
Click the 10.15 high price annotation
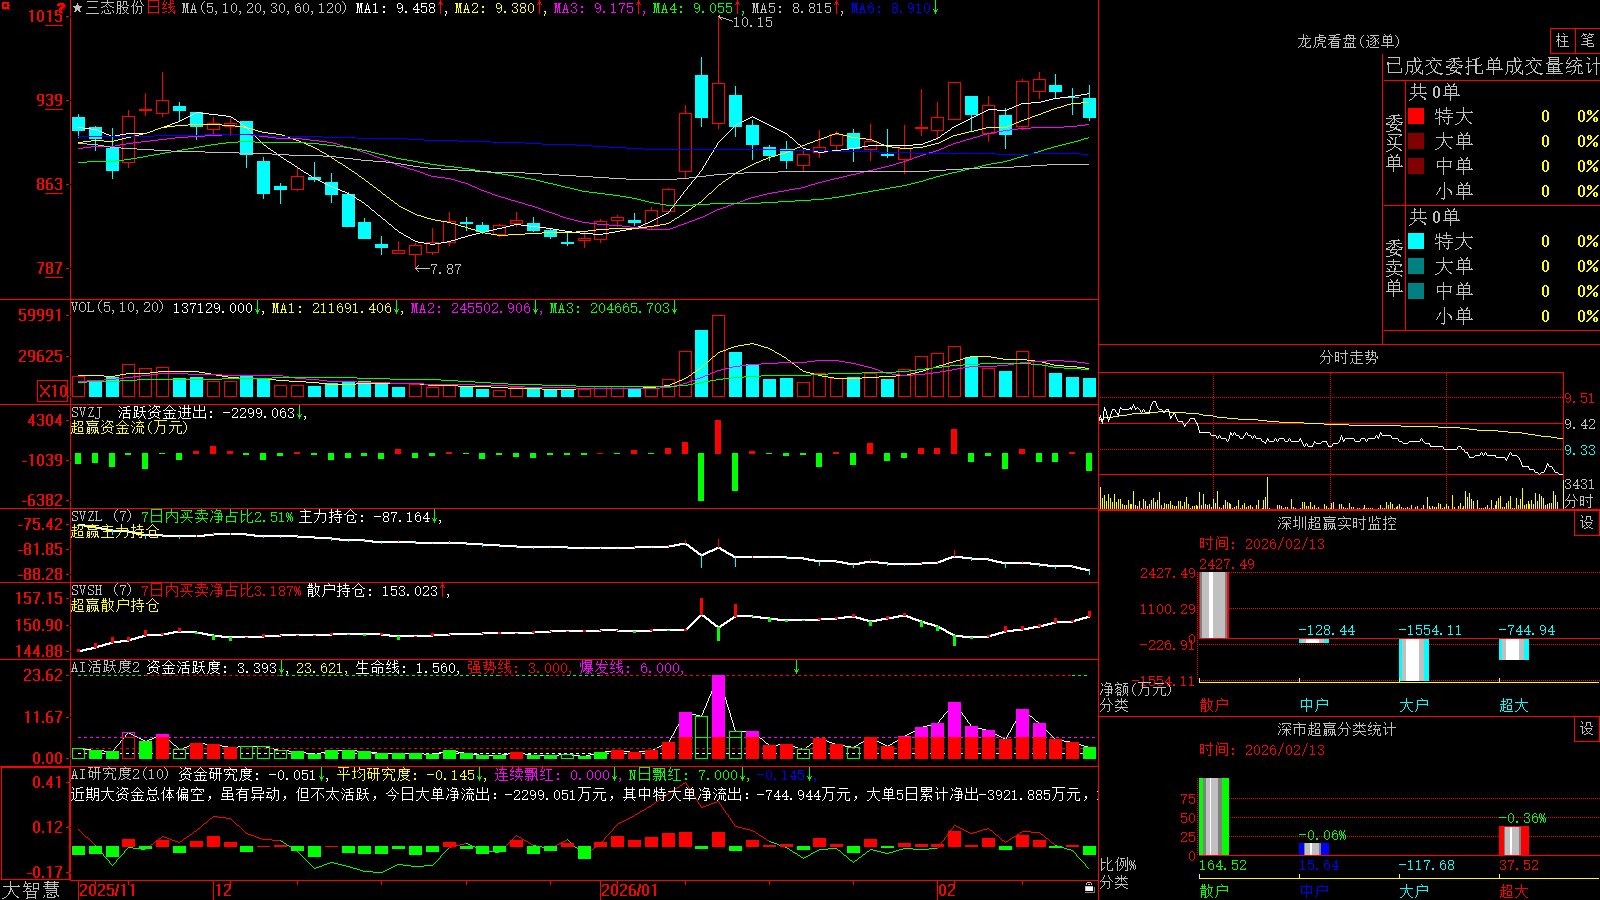(752, 22)
